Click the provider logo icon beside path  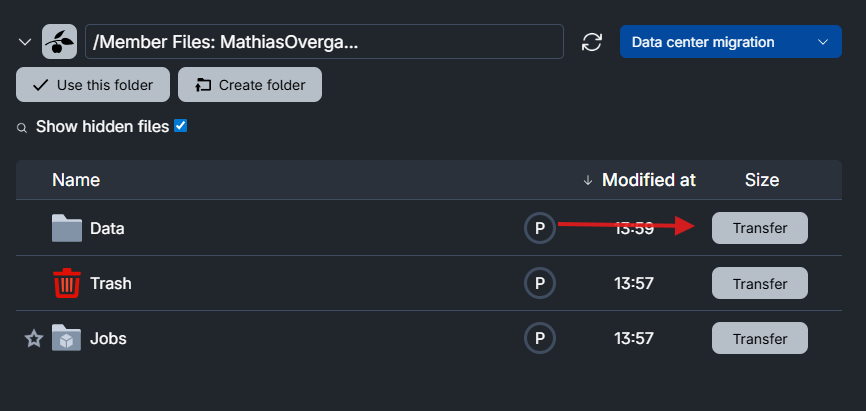(x=59, y=42)
